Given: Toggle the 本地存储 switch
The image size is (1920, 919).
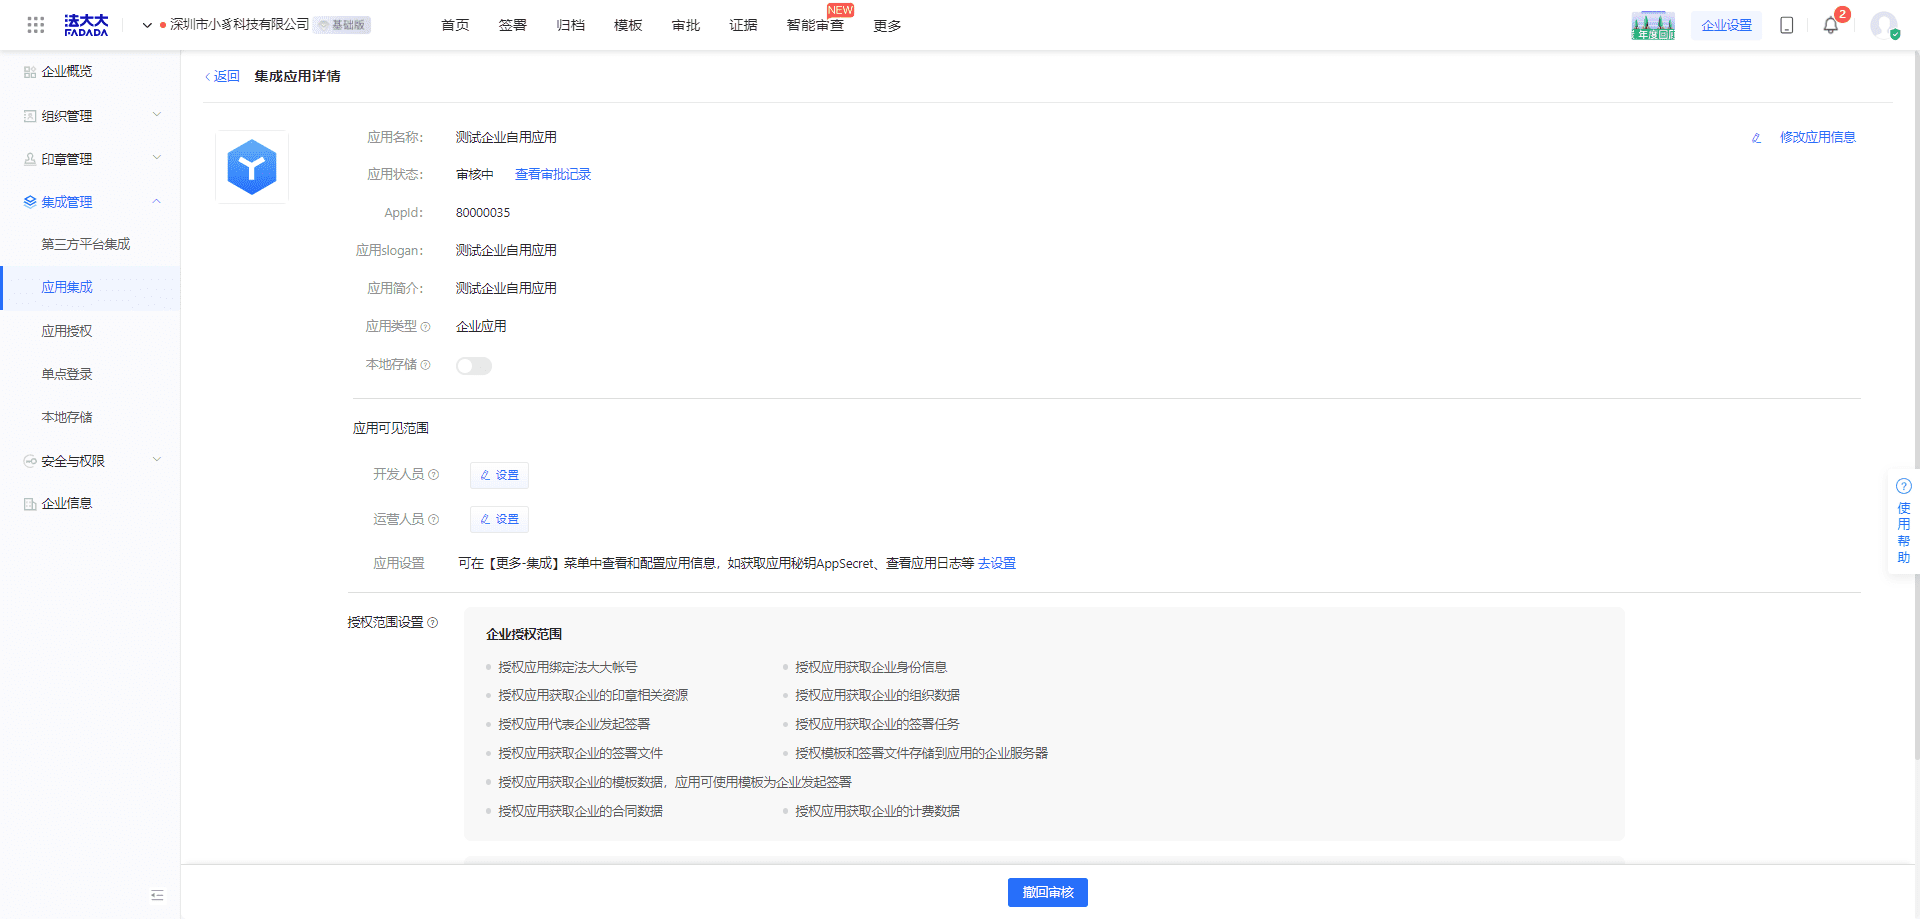Looking at the screenshot, I should (x=474, y=366).
